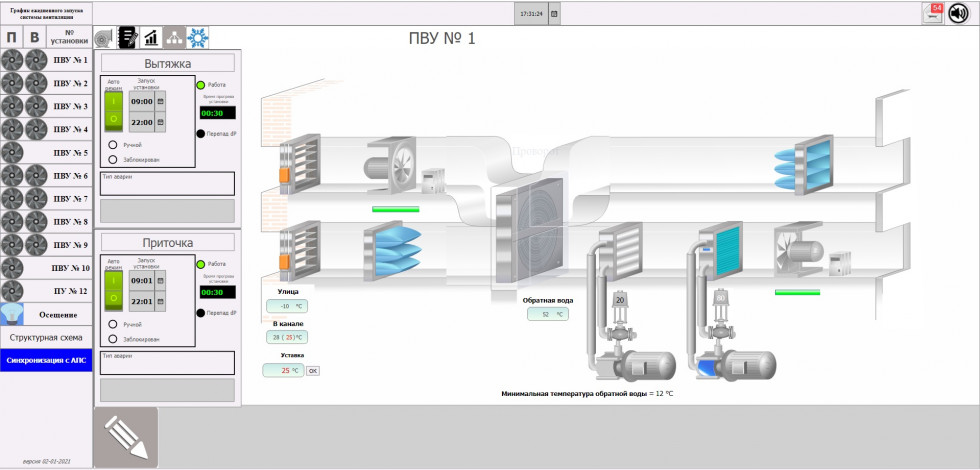The width and height of the screenshot is (980, 470).
Task: Select Ручной radio button under Вытяжка
Action: pos(113,145)
